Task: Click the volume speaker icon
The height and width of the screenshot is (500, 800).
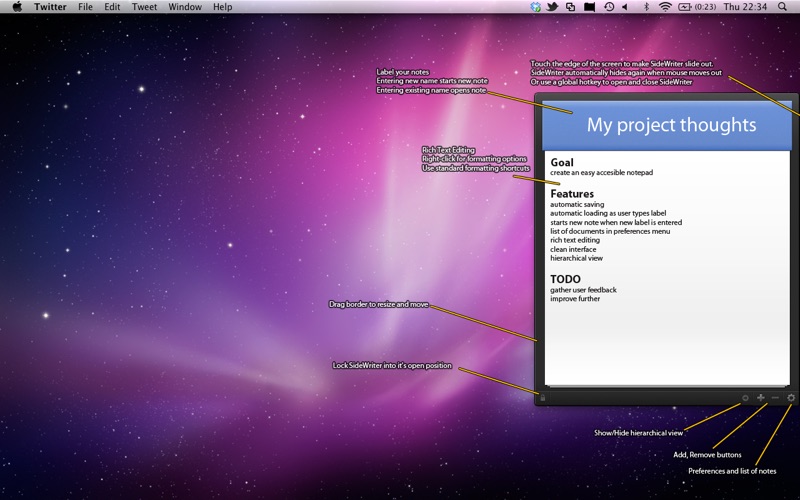Action: point(625,7)
